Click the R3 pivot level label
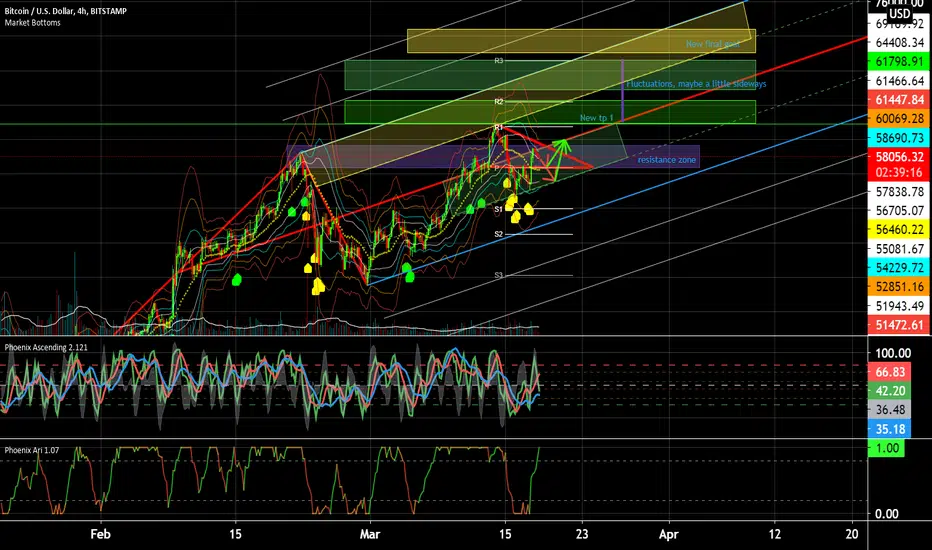 499,61
